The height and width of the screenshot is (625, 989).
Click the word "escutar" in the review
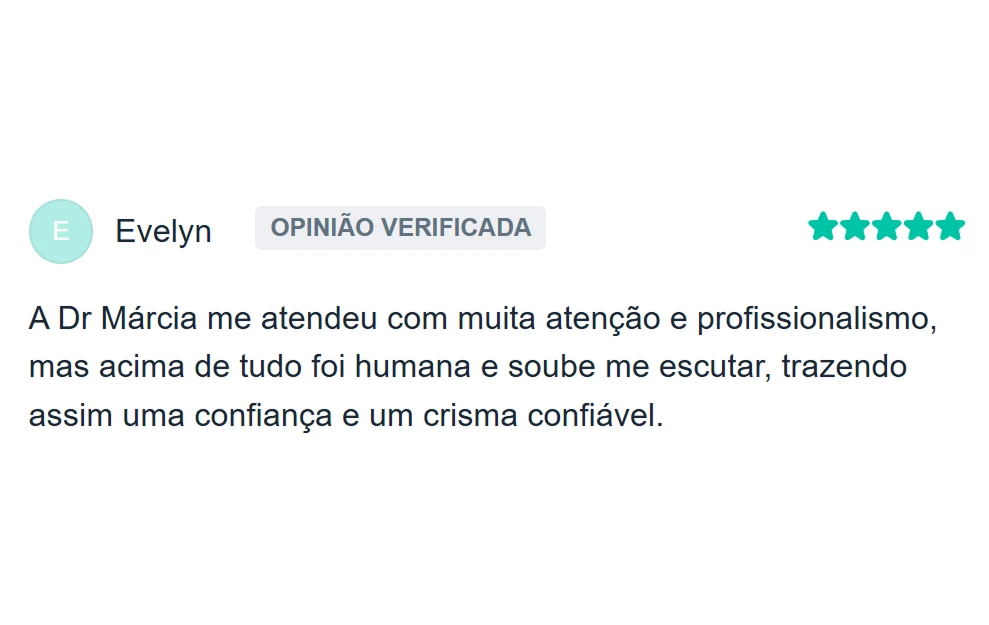(715, 367)
